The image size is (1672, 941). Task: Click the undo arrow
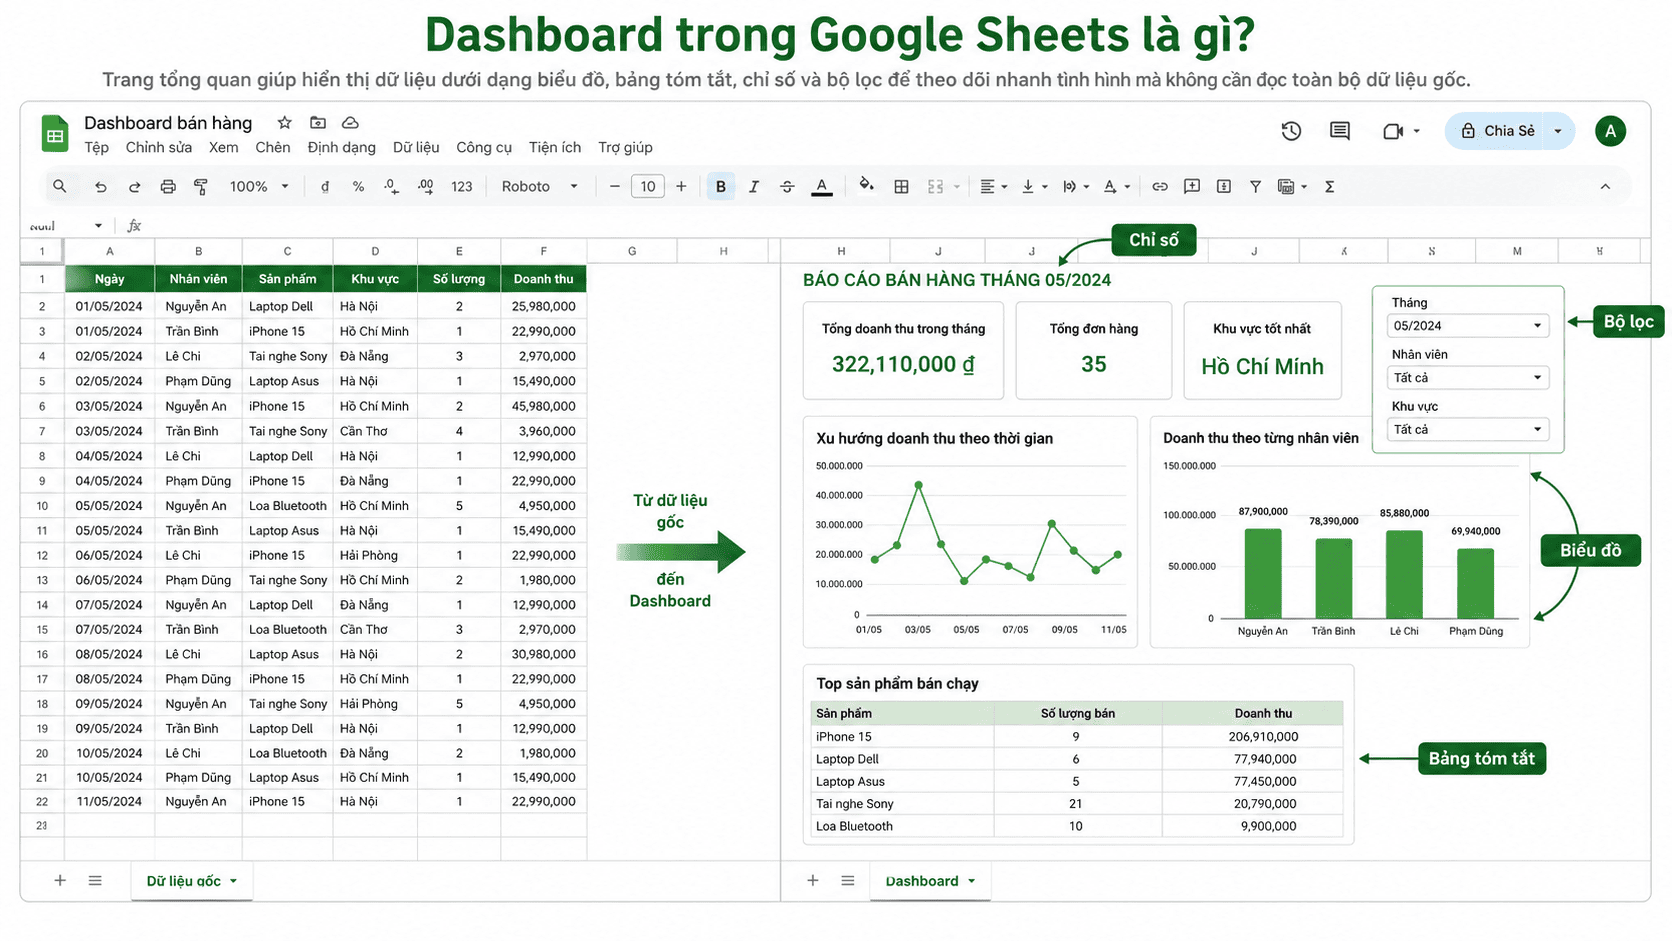pyautogui.click(x=100, y=187)
